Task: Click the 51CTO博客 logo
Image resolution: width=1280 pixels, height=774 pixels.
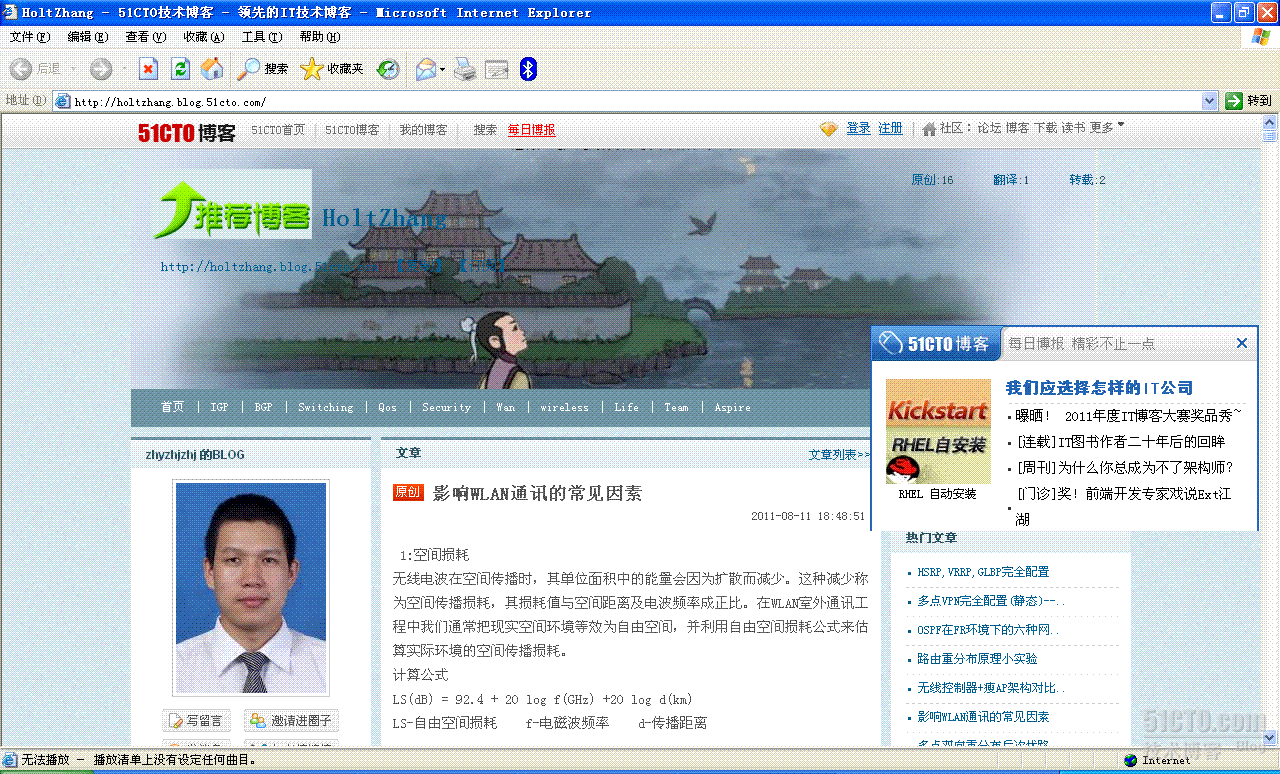Action: [187, 132]
